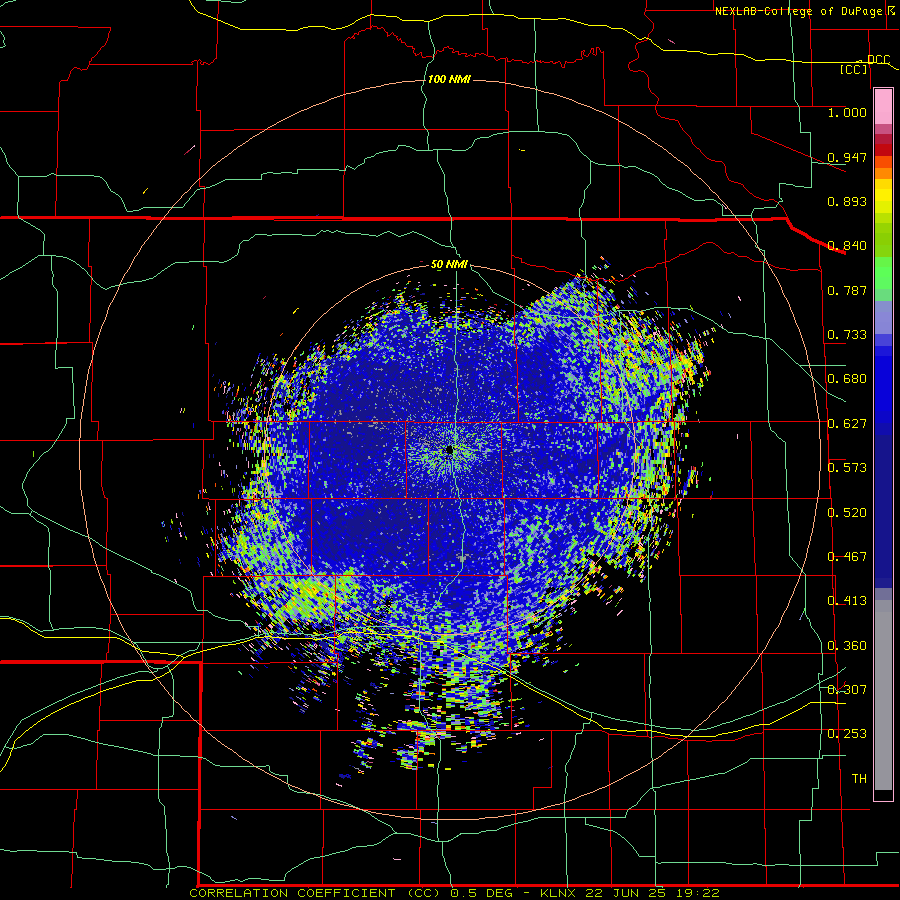
Task: Click the 0.467 color scale value
Action: (x=847, y=557)
